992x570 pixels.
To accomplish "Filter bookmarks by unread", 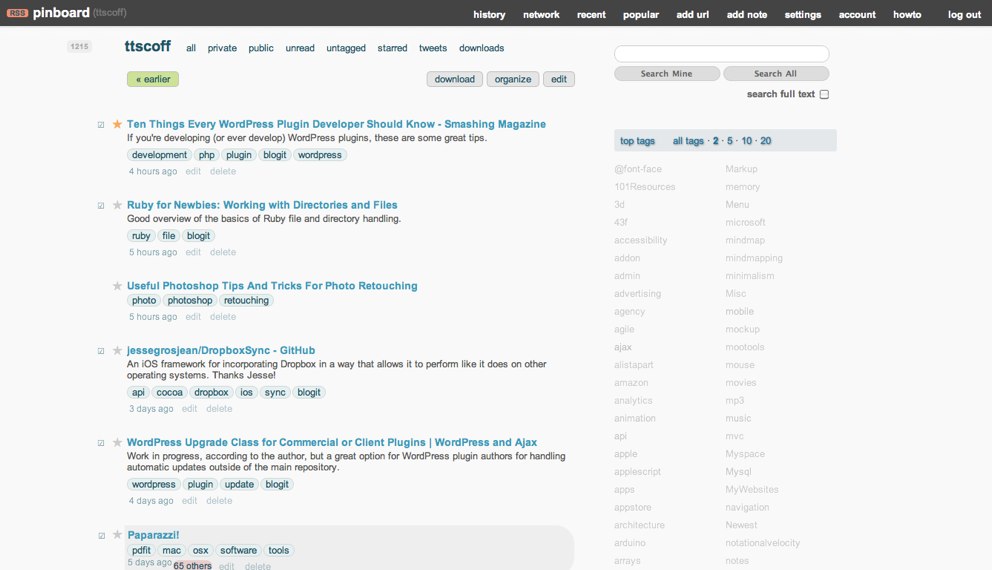I will point(299,48).
